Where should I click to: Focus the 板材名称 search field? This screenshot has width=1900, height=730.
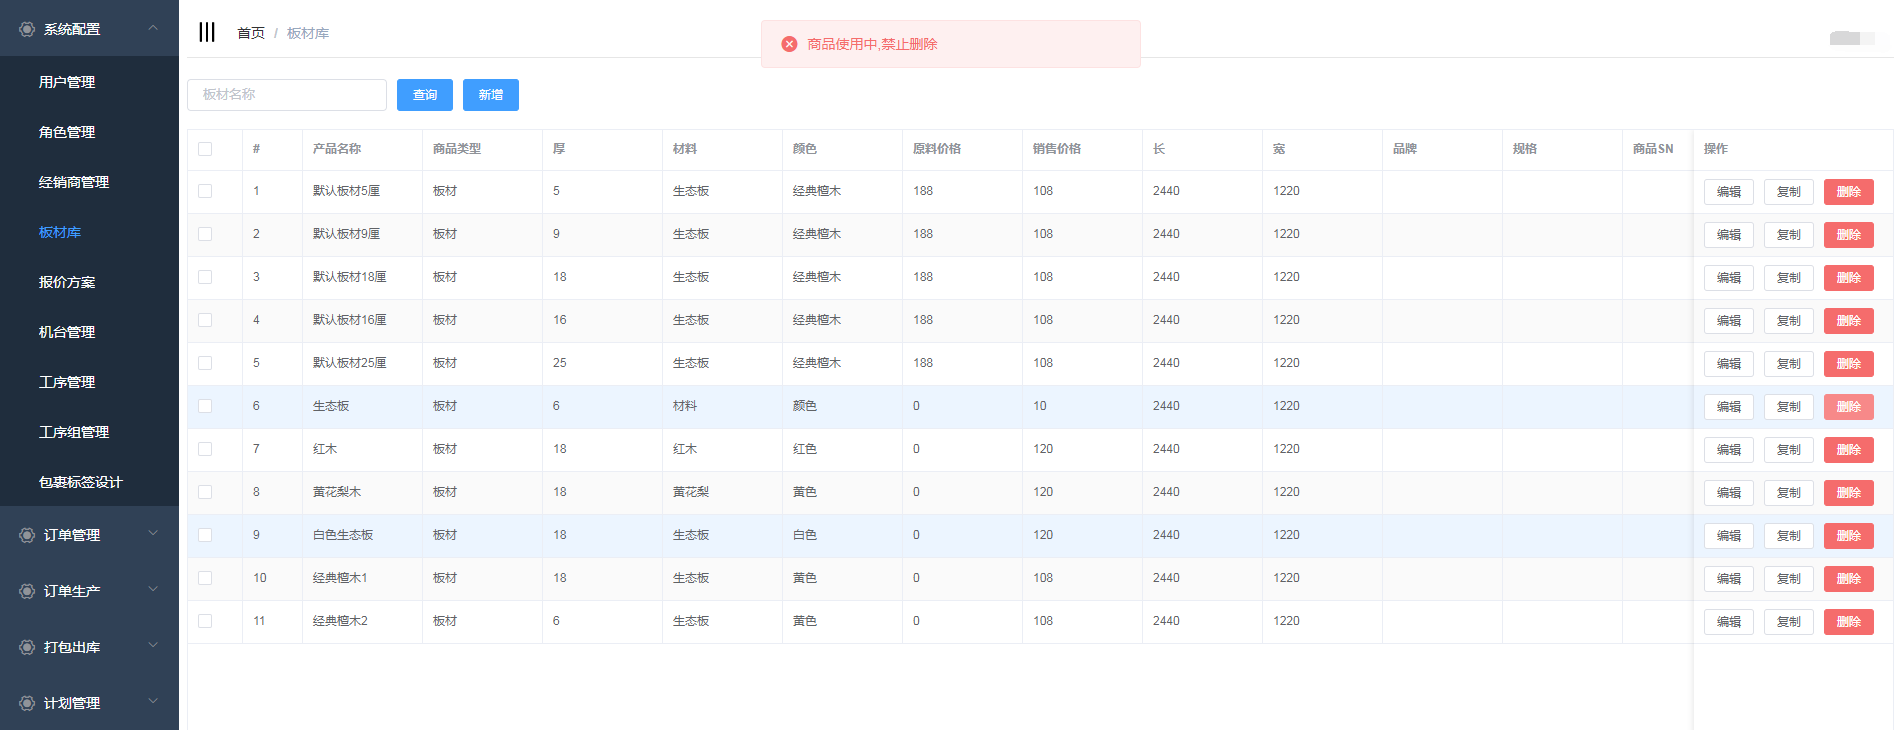pyautogui.click(x=287, y=95)
